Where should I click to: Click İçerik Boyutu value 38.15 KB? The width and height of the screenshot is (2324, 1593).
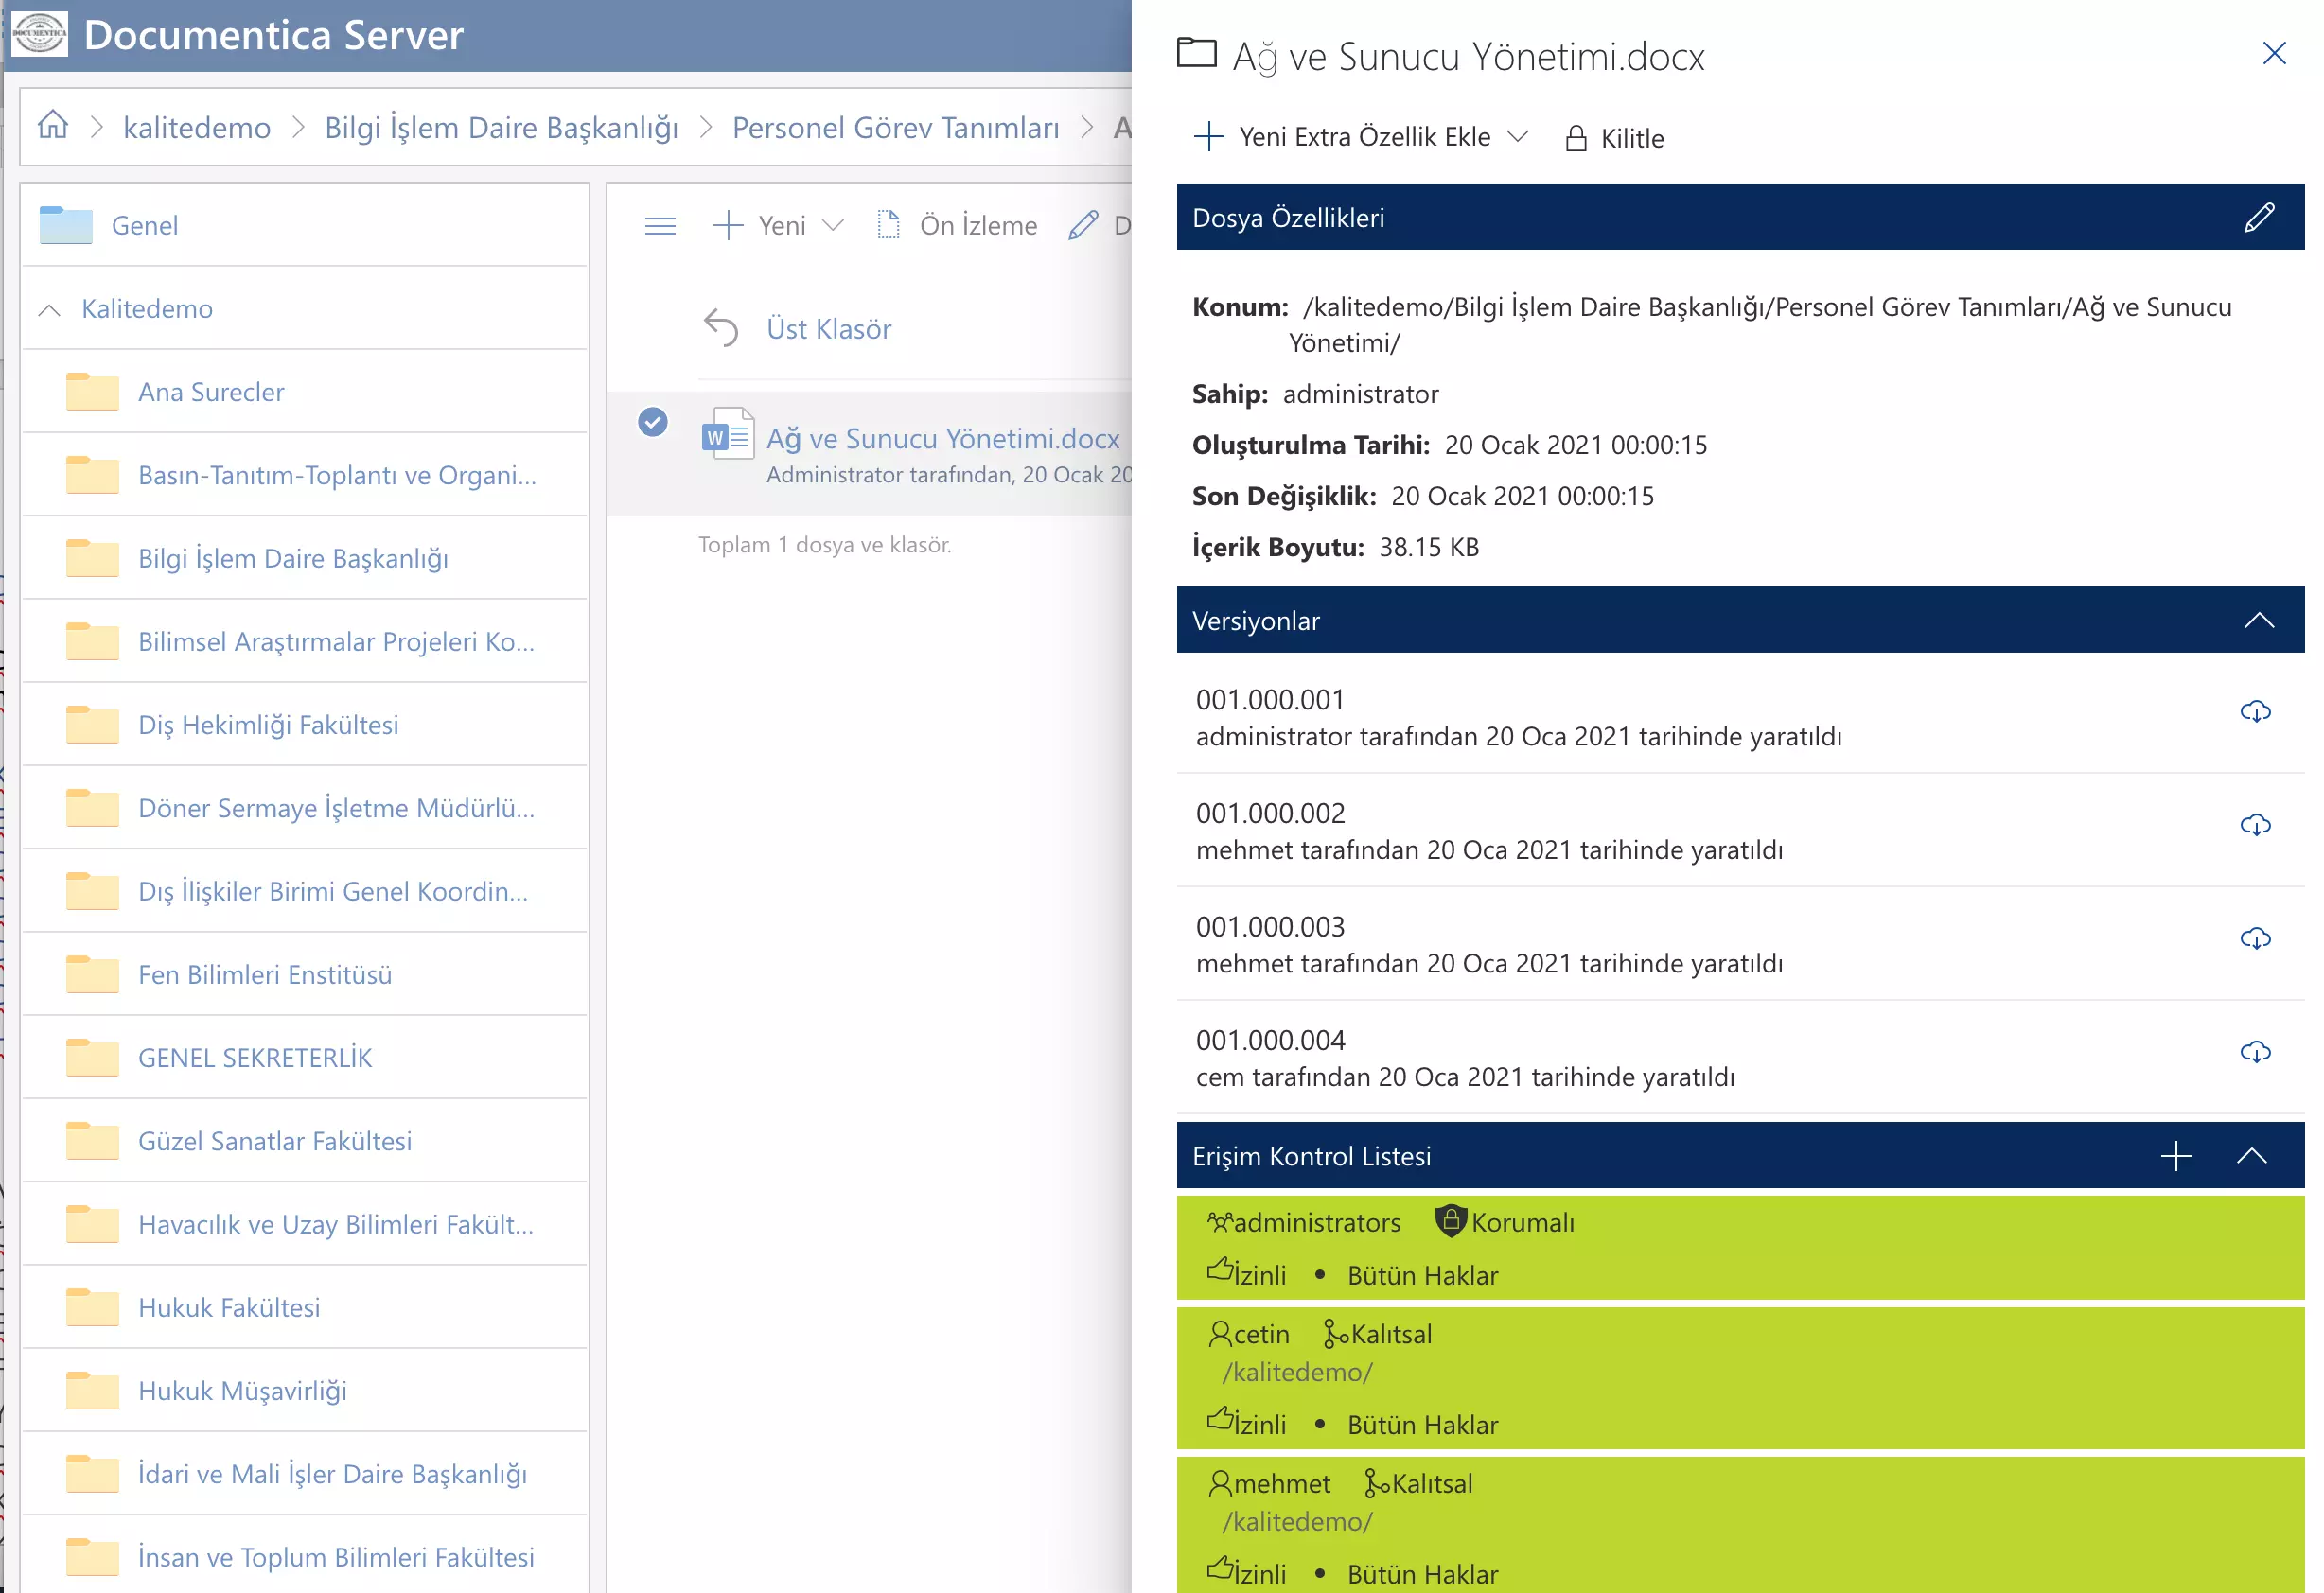pos(1429,546)
